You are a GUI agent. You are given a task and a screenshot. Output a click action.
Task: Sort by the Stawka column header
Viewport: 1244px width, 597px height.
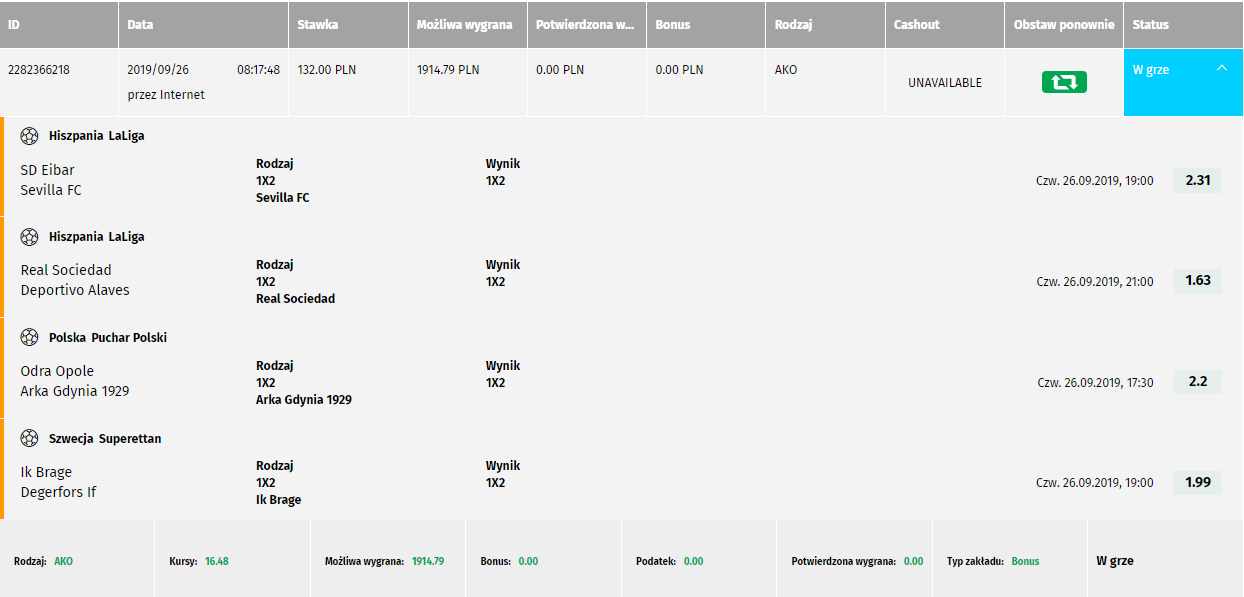(x=348, y=24)
